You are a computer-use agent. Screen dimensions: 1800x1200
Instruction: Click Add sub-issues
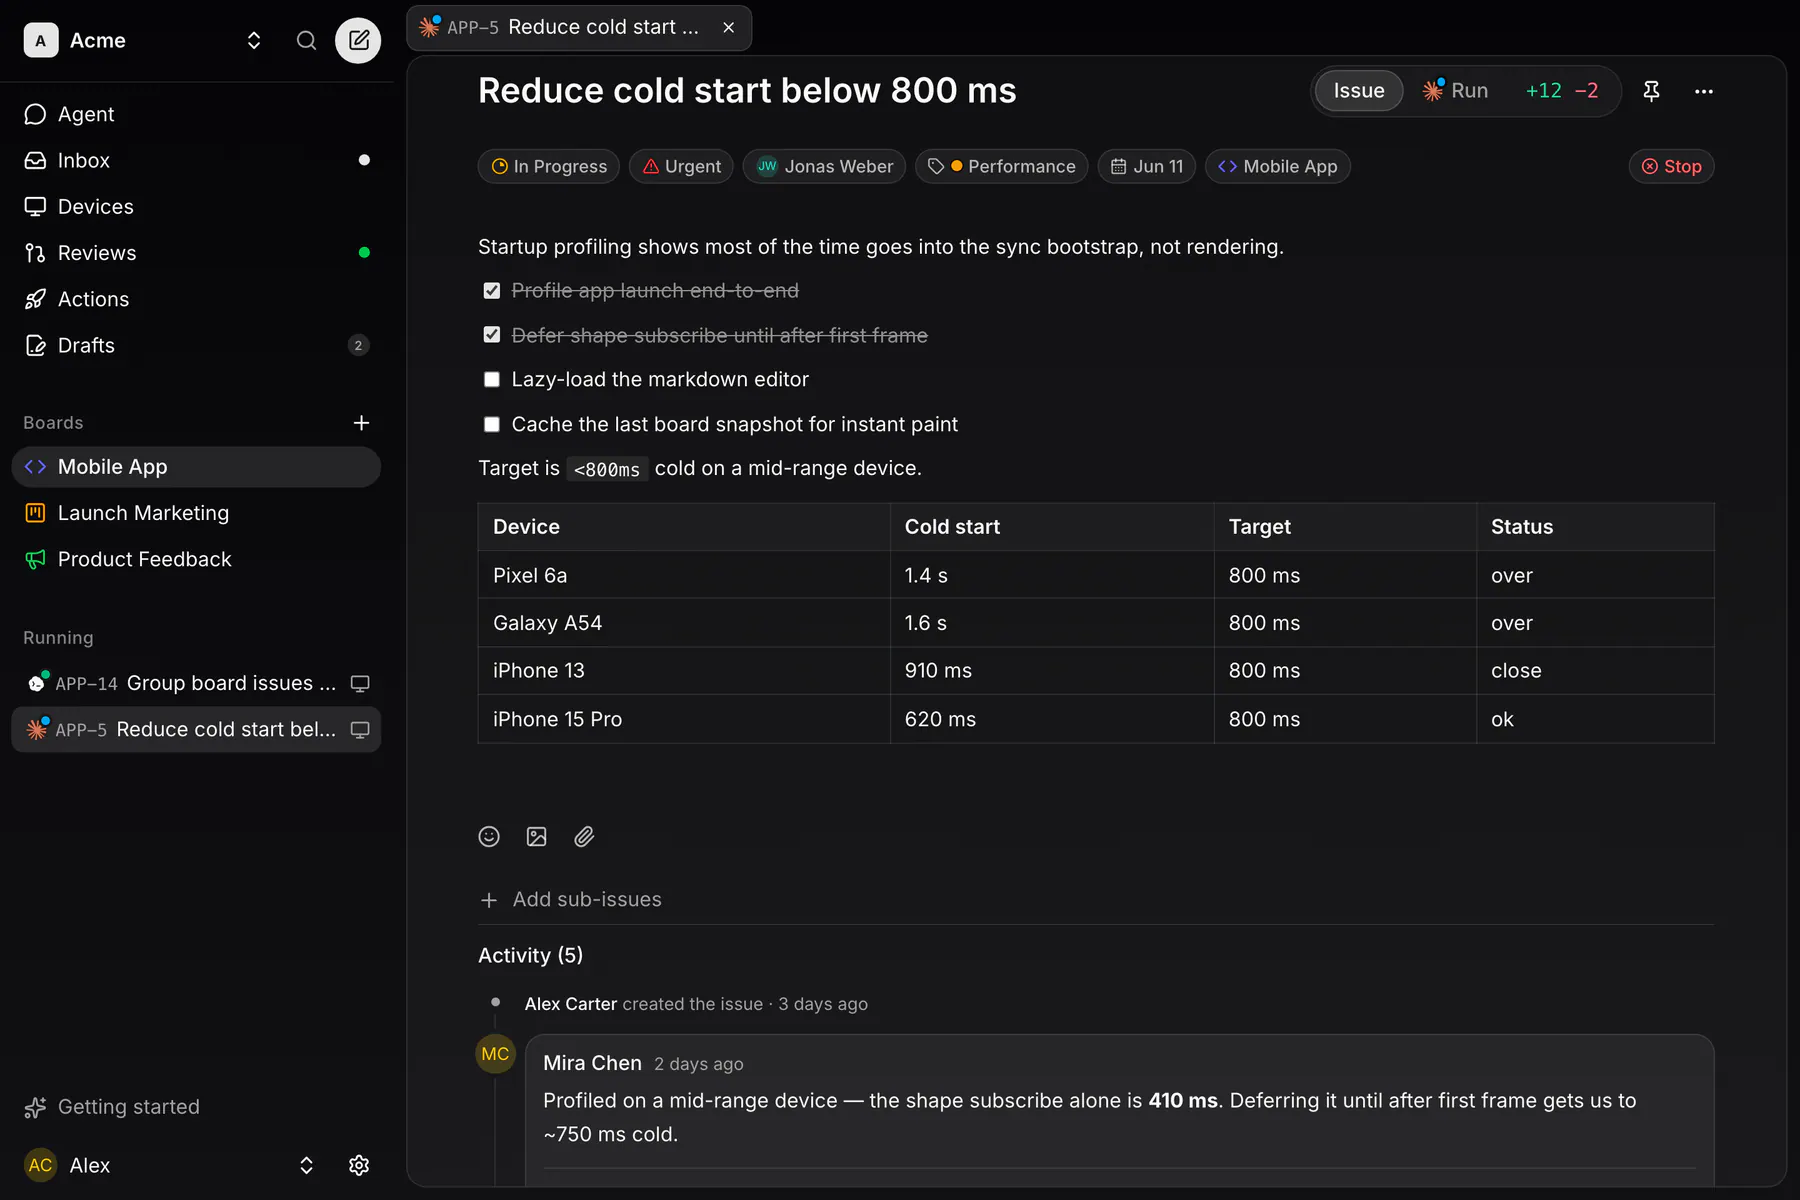coord(571,900)
